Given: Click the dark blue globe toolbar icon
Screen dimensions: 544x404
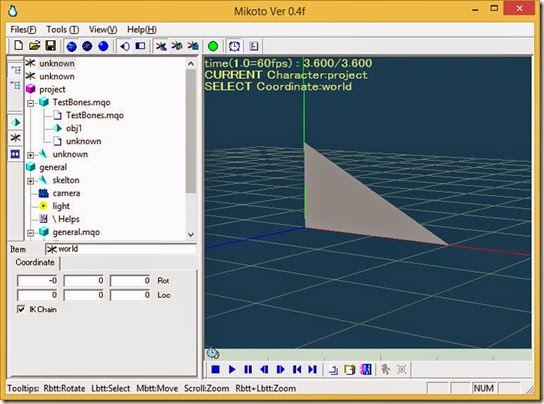Looking at the screenshot, I should tap(87, 46).
